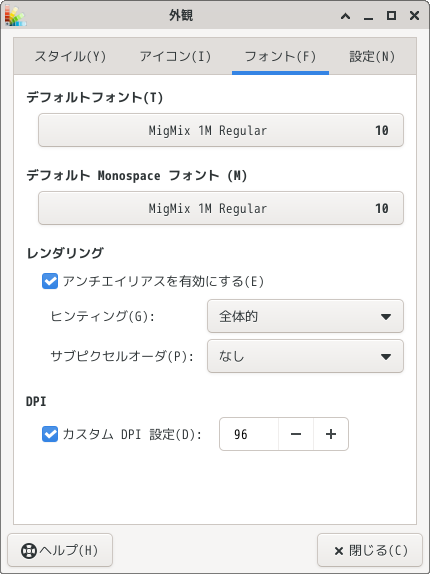
Task: Toggle アンチエイリアスを有効にする checkbox
Action: [x=50, y=281]
